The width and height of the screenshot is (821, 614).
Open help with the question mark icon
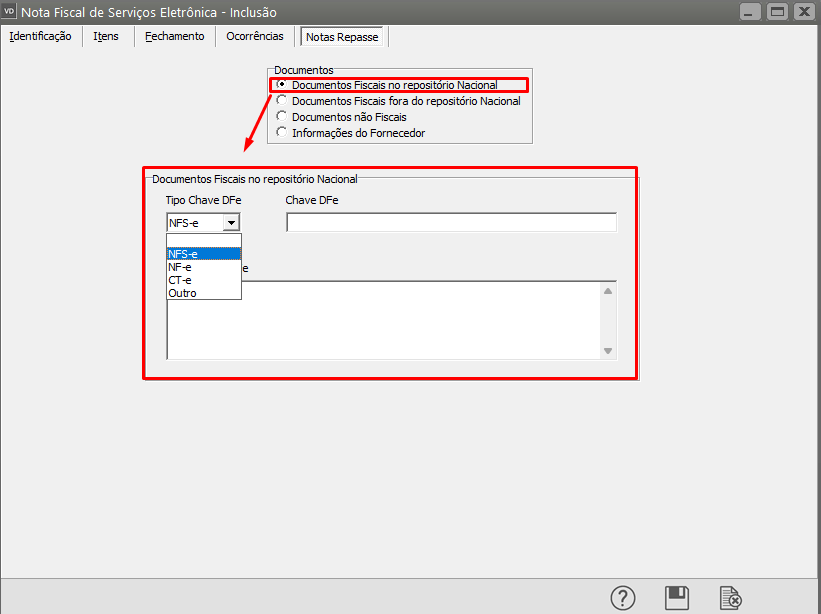click(x=623, y=597)
